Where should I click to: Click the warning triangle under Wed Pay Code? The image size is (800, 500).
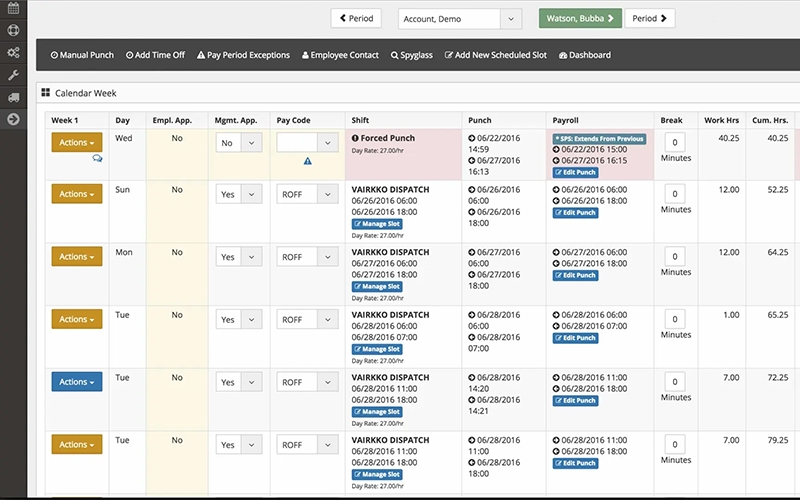307,160
